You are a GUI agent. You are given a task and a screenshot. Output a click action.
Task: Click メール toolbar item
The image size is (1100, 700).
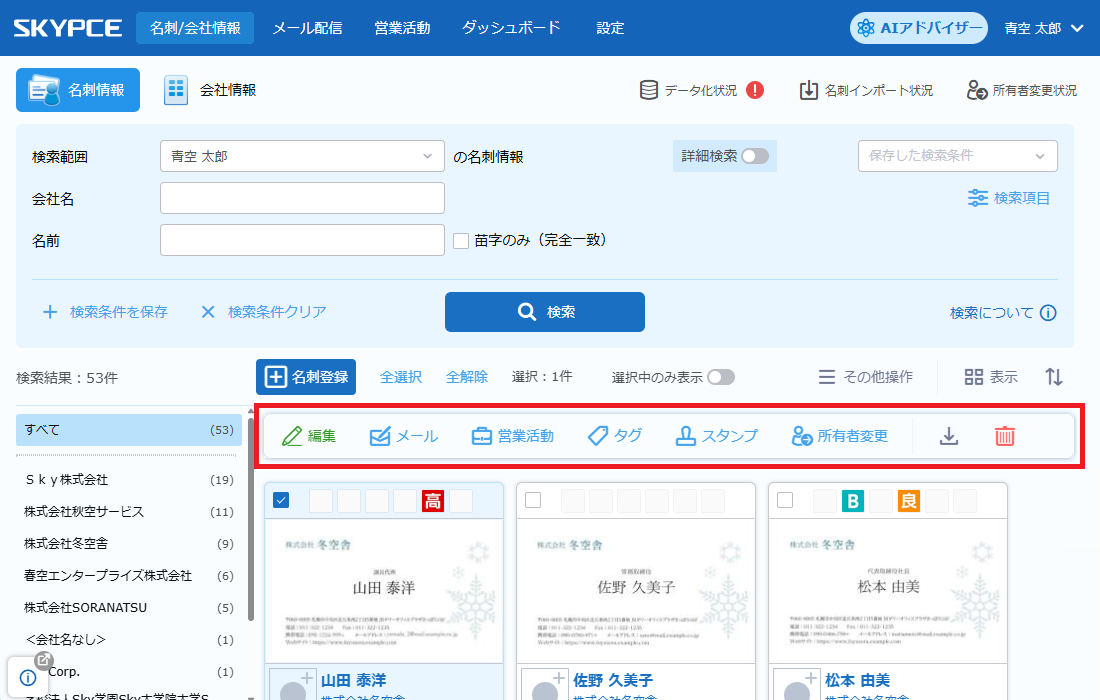(403, 436)
